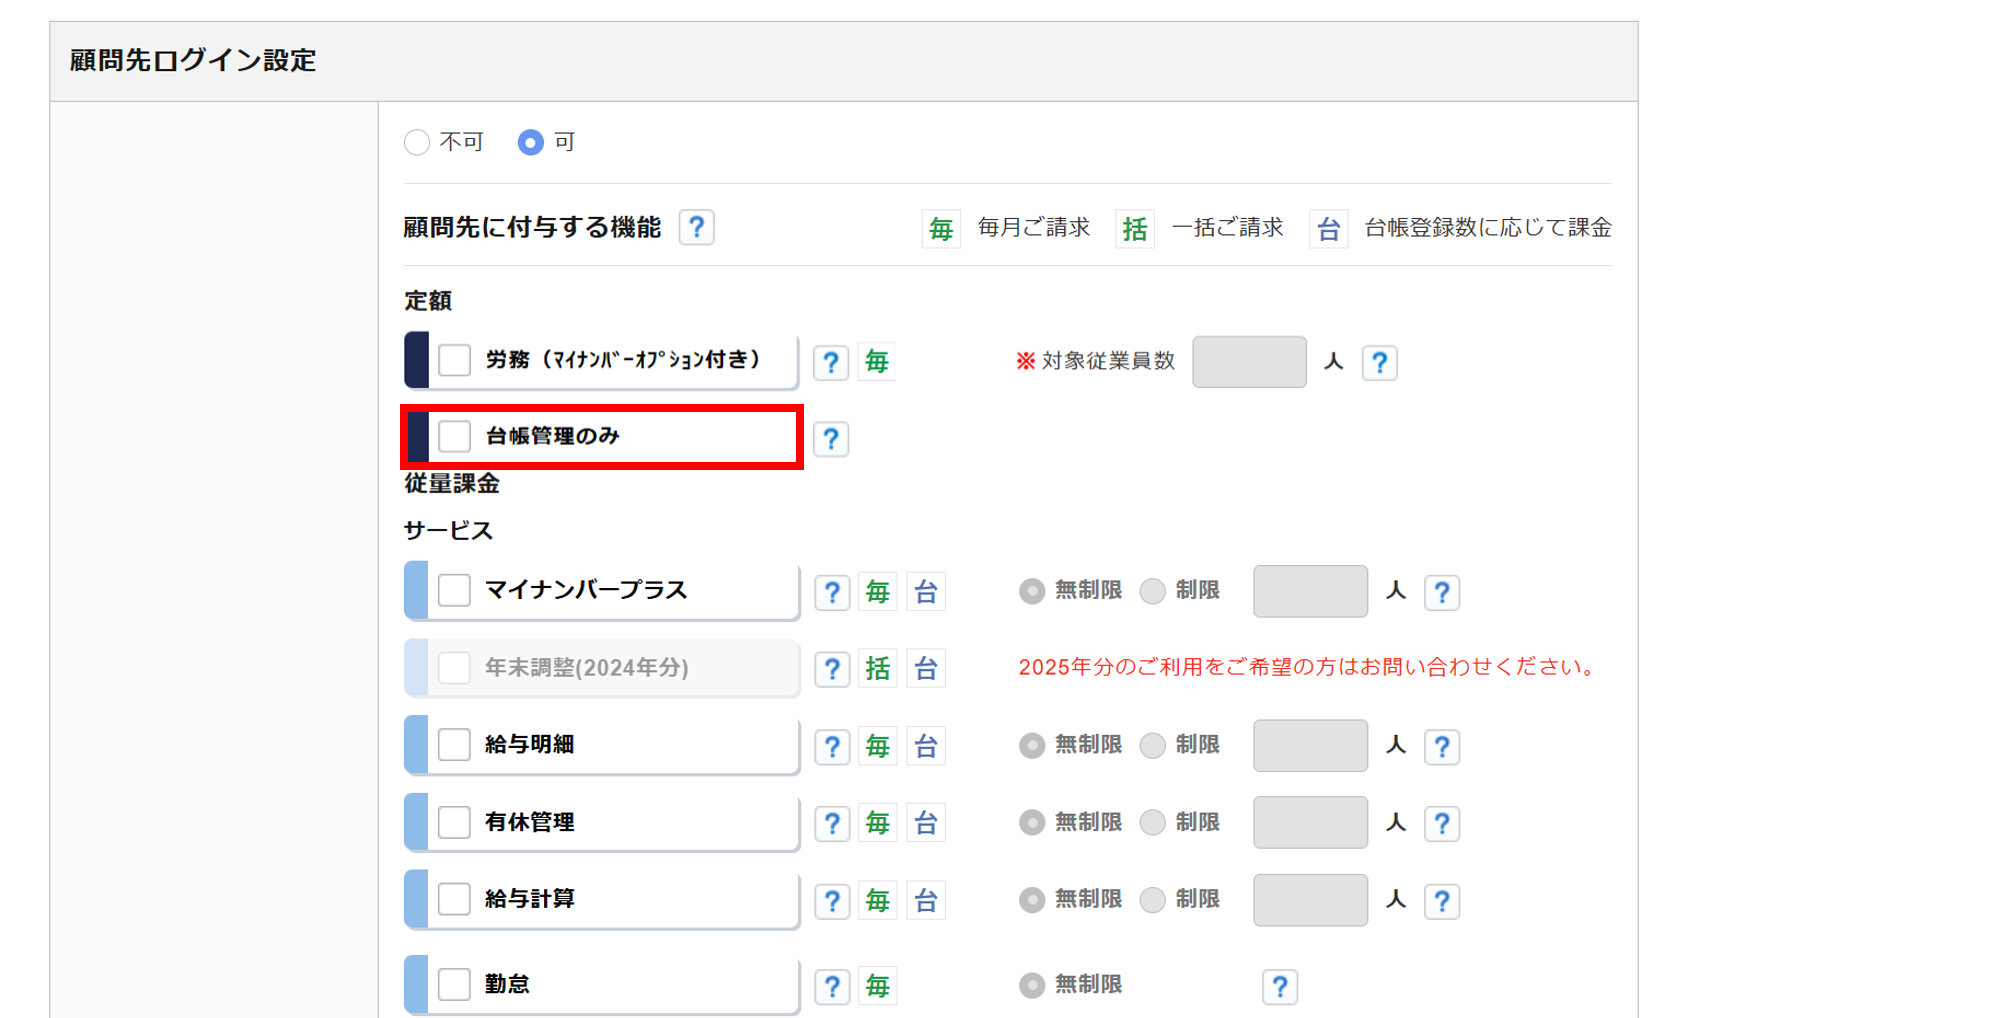Check the 労務（マイナンバーオプション付き） checkbox

pyautogui.click(x=455, y=360)
